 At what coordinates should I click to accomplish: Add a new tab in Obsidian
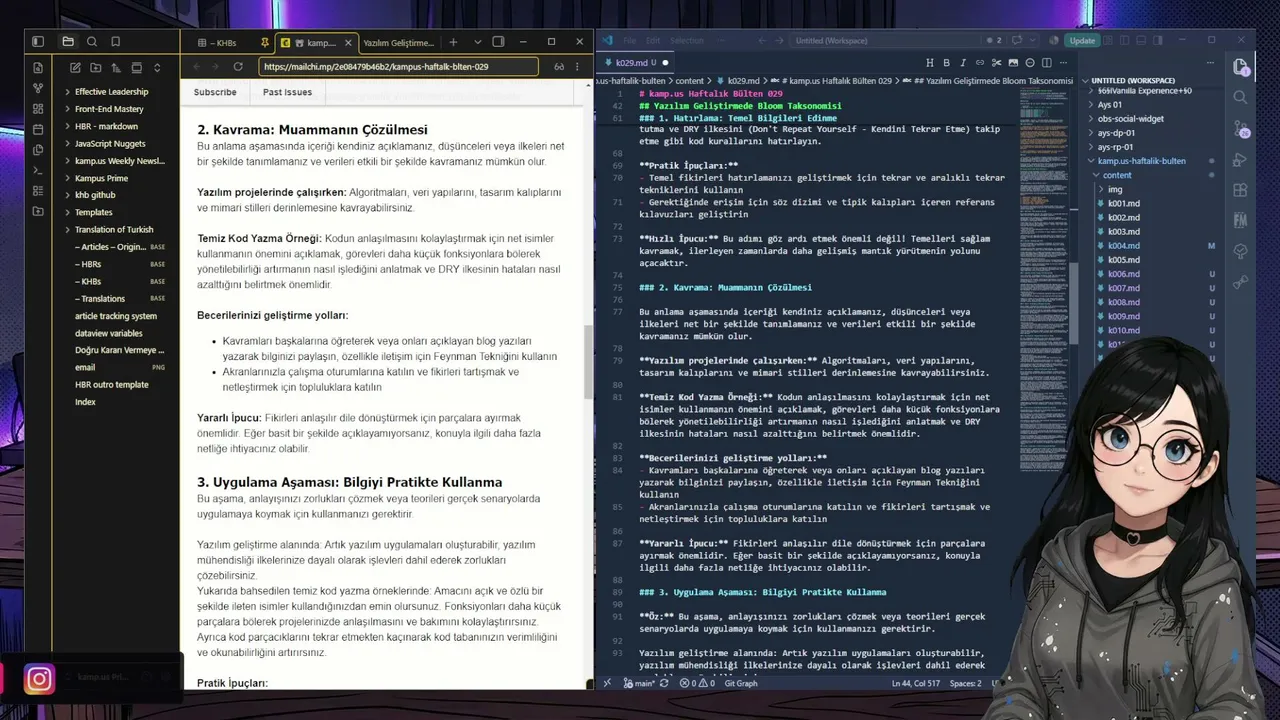453,42
